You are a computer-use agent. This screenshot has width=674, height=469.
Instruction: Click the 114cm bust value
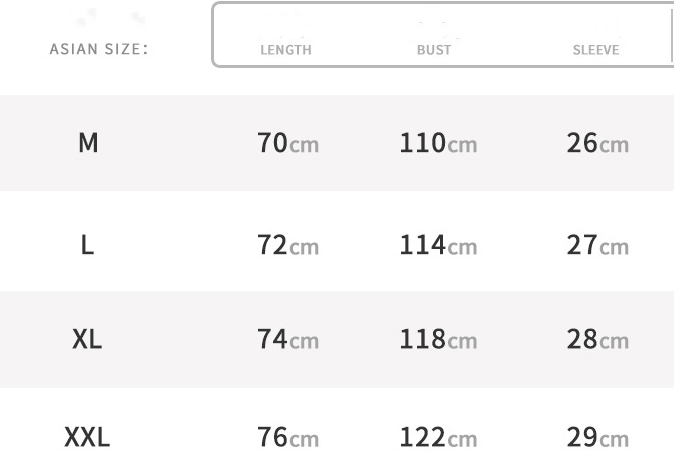pyautogui.click(x=438, y=245)
